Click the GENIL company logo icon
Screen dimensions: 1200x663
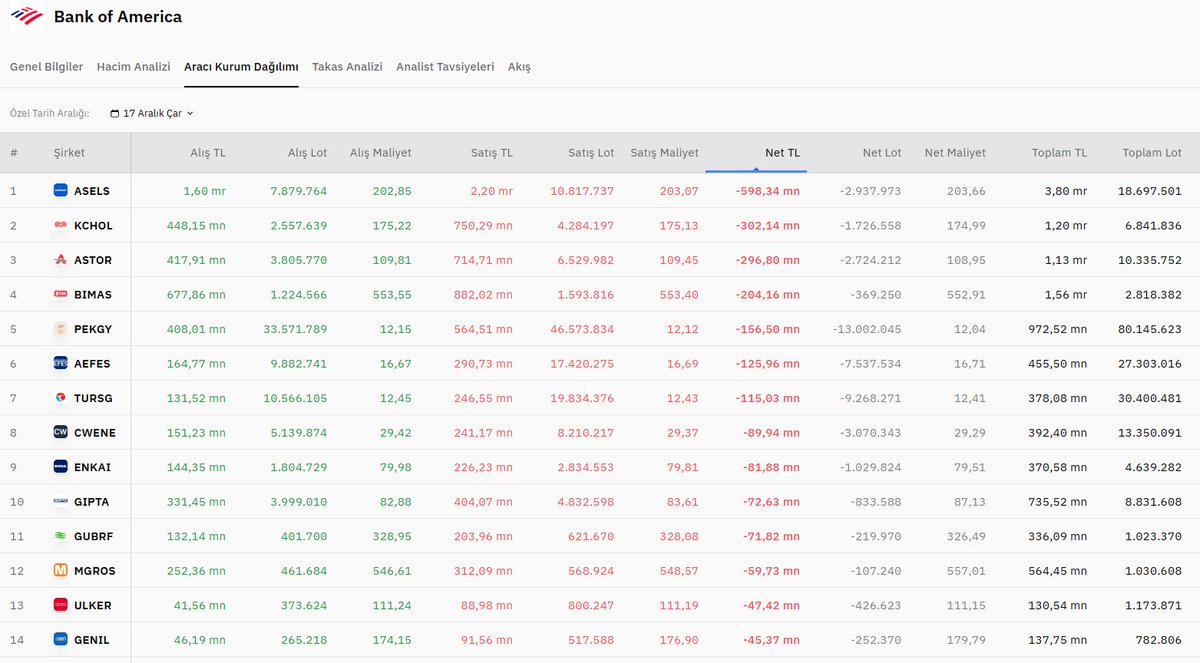click(x=61, y=640)
